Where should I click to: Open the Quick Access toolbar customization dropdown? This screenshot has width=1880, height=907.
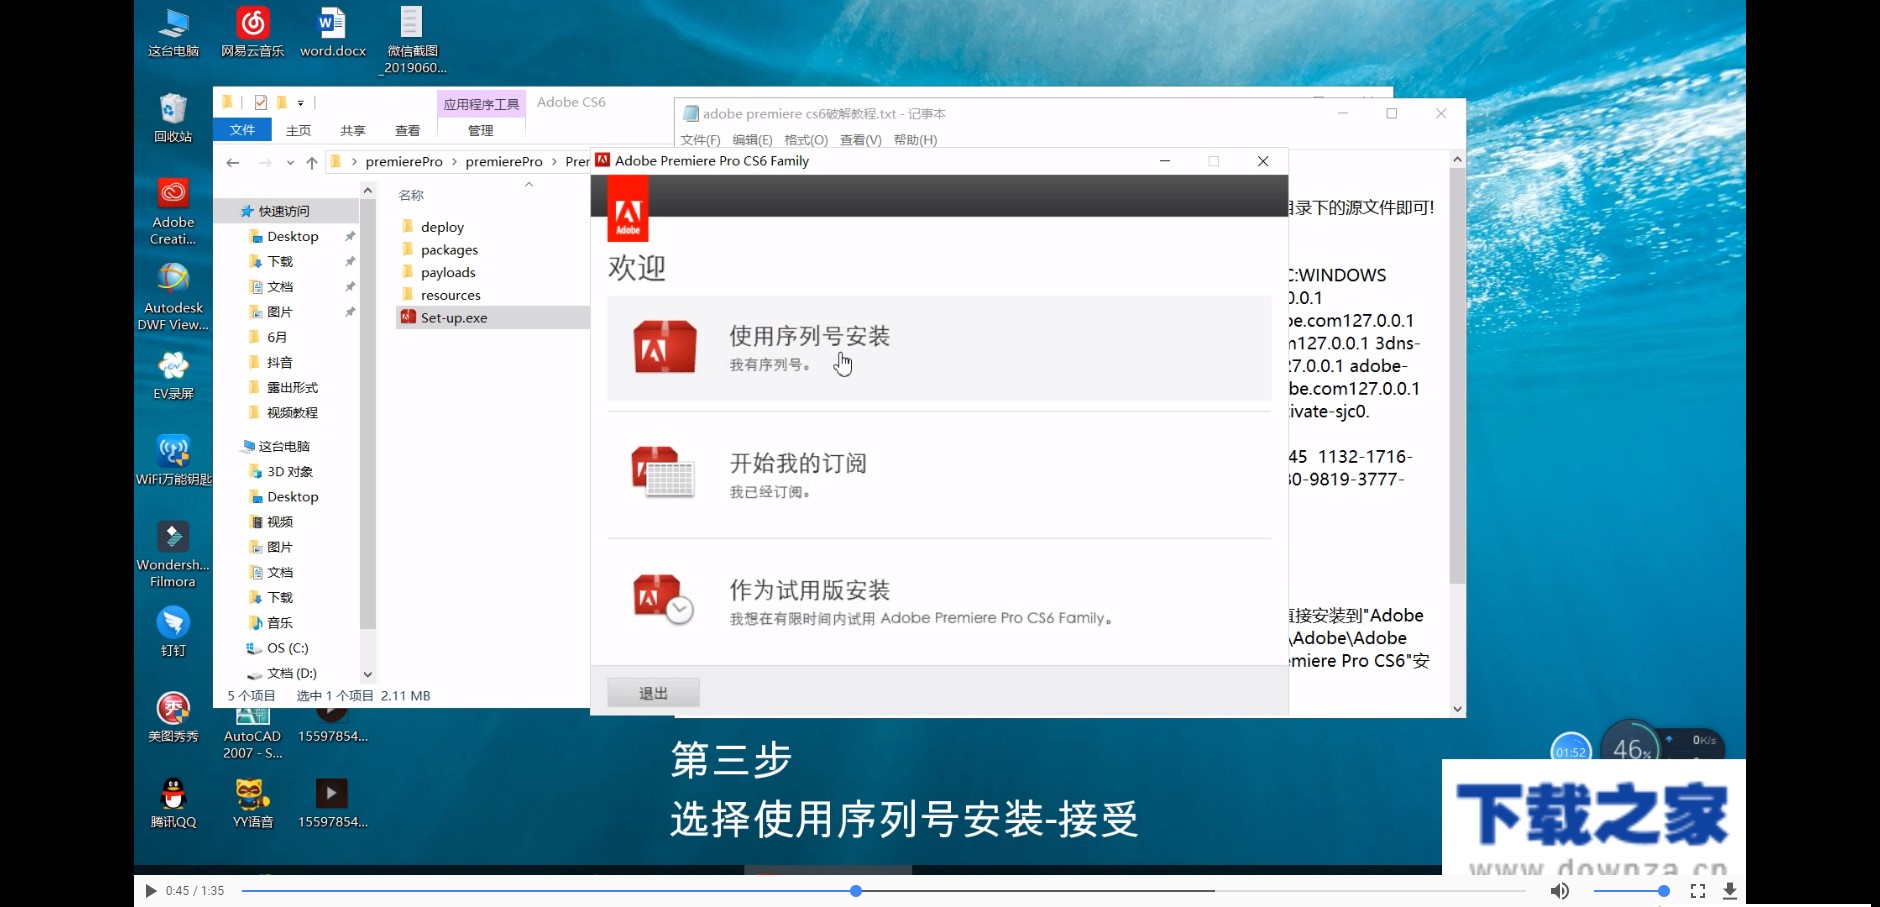pyautogui.click(x=301, y=102)
